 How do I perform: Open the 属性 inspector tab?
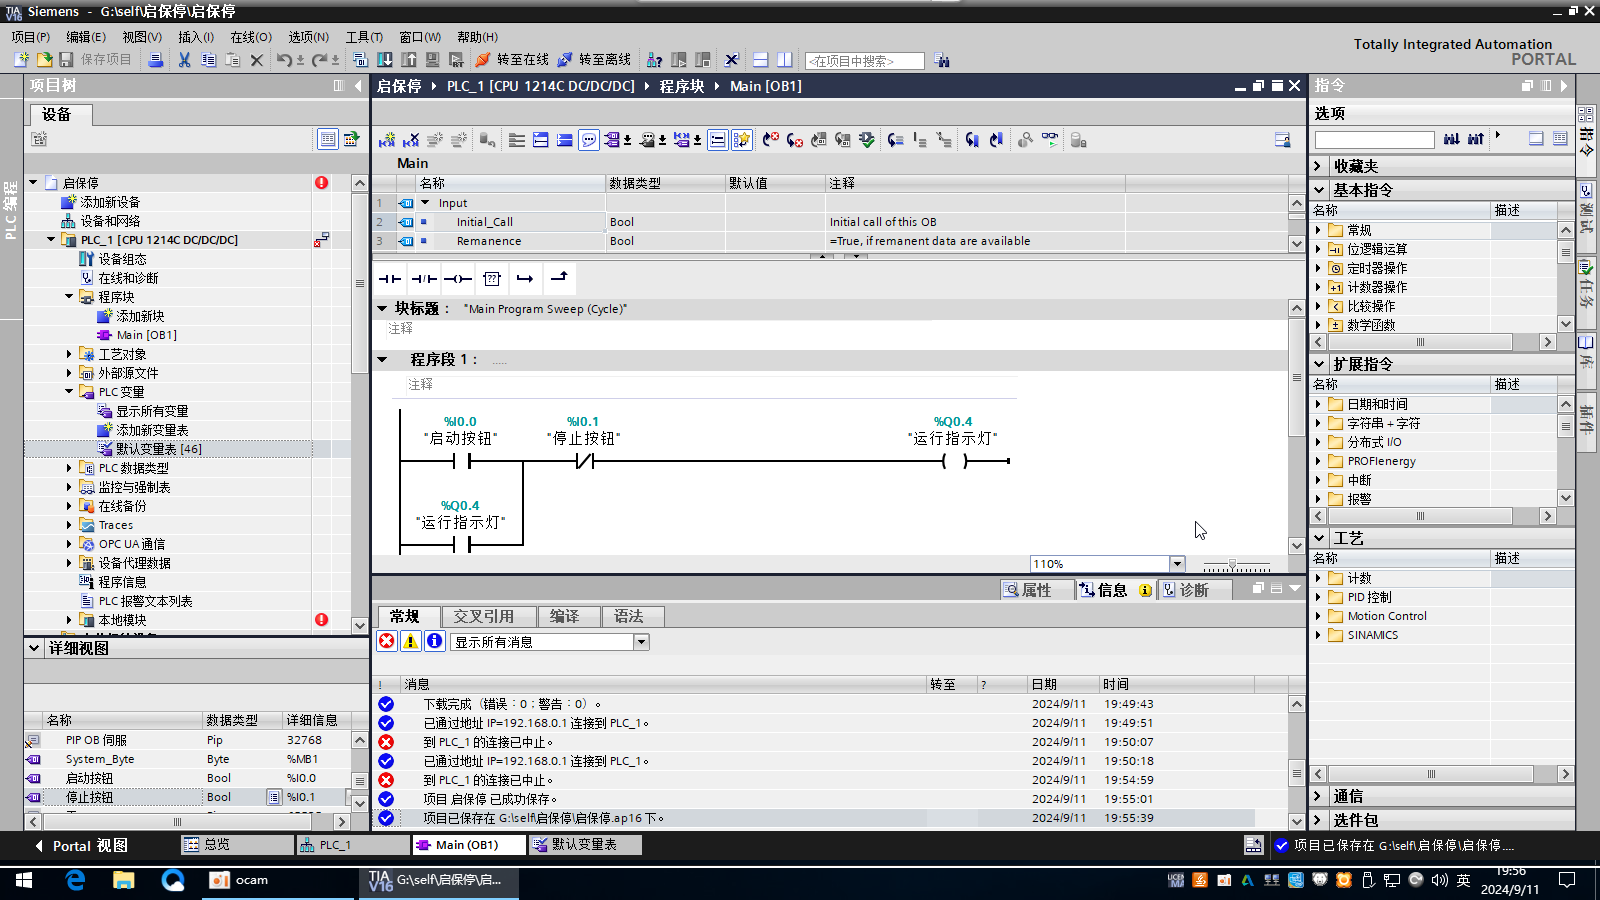pyautogui.click(x=1037, y=590)
